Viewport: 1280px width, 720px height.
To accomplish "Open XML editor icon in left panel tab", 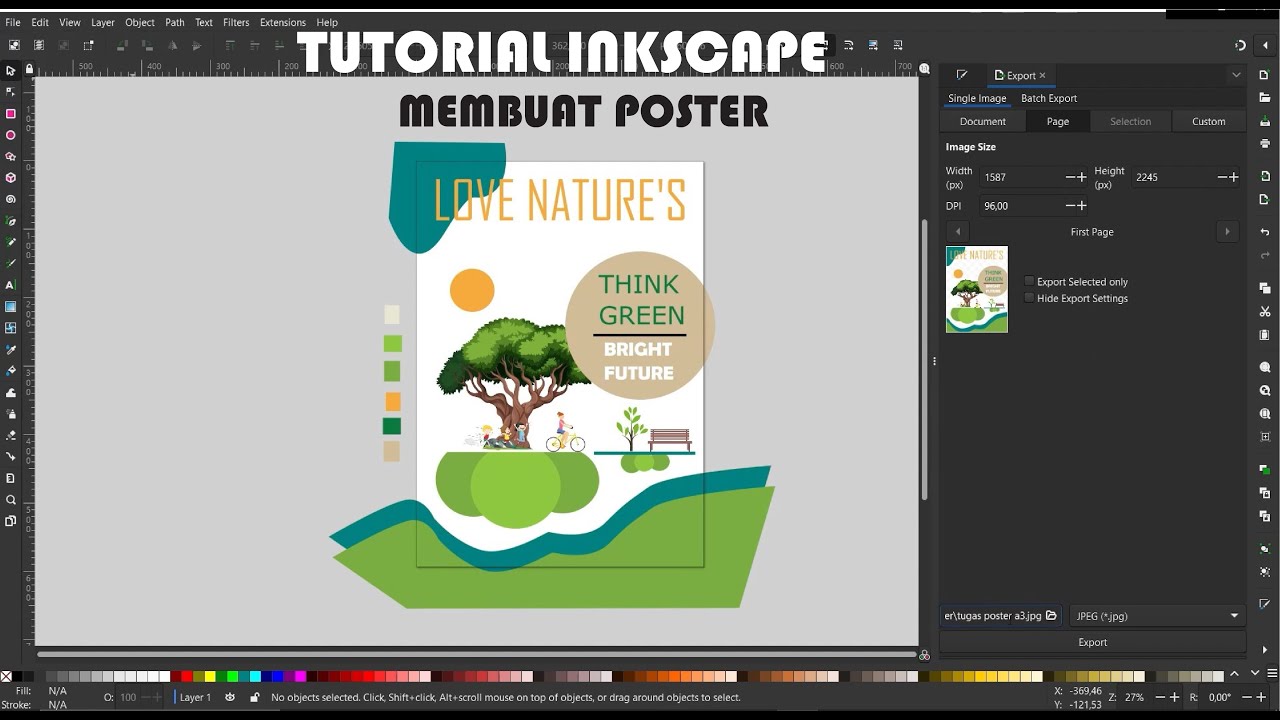I will click(x=962, y=75).
